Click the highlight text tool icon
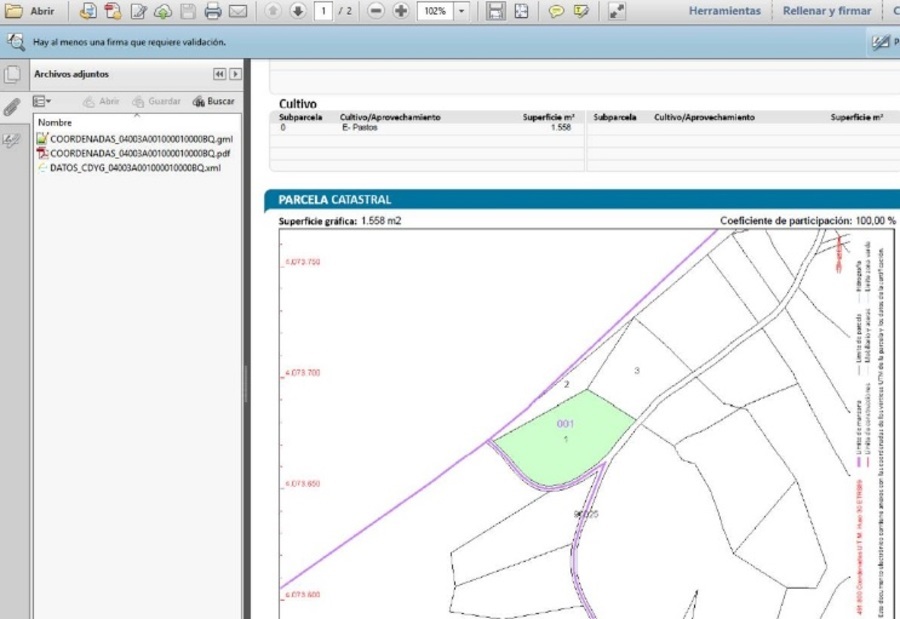Image resolution: width=900 pixels, height=619 pixels. (x=581, y=11)
